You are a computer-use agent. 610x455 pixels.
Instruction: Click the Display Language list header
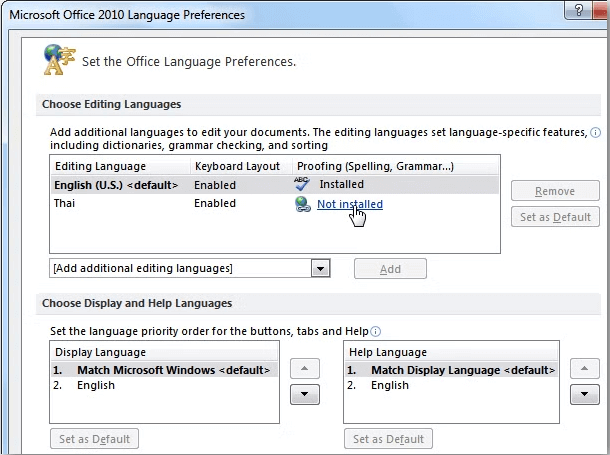coord(165,352)
